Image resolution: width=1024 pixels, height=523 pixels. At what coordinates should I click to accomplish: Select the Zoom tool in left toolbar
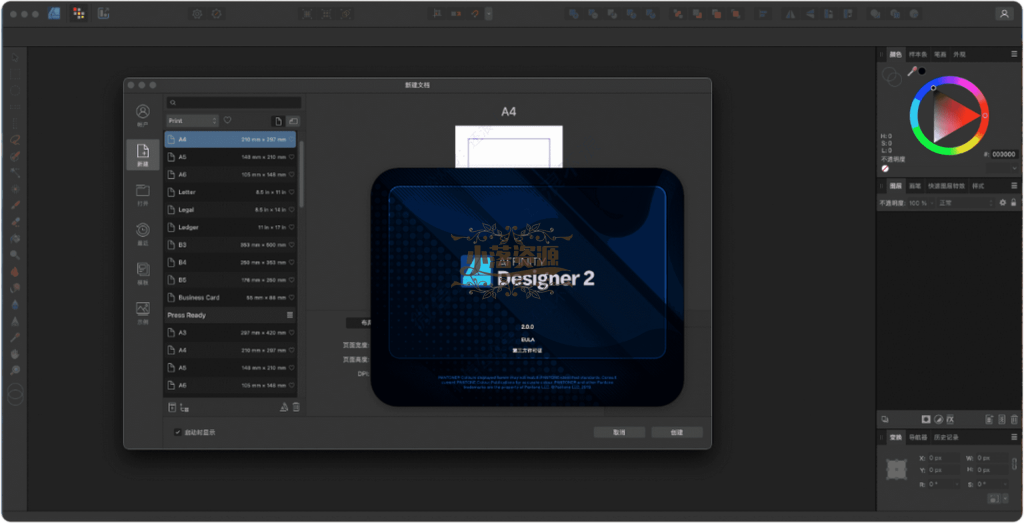pos(14,371)
